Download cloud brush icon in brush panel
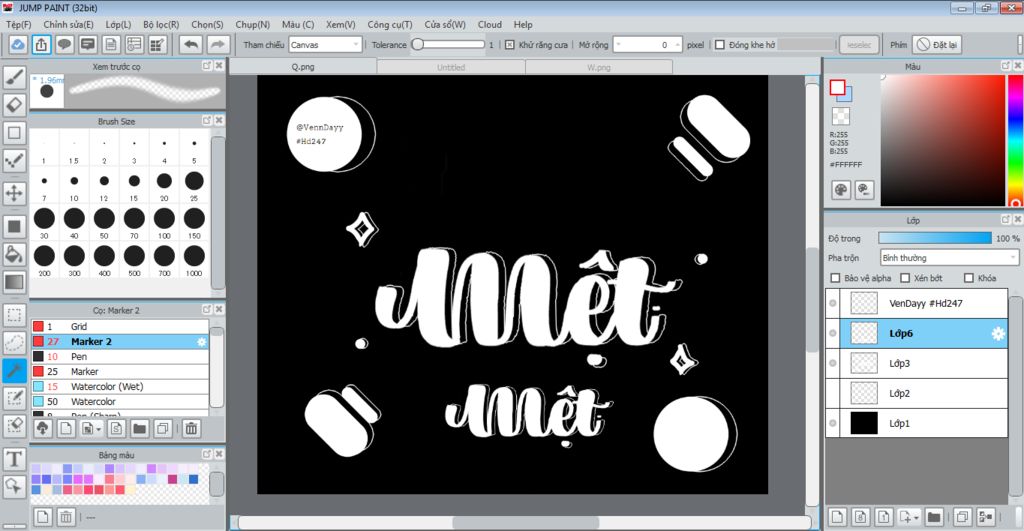 42,428
